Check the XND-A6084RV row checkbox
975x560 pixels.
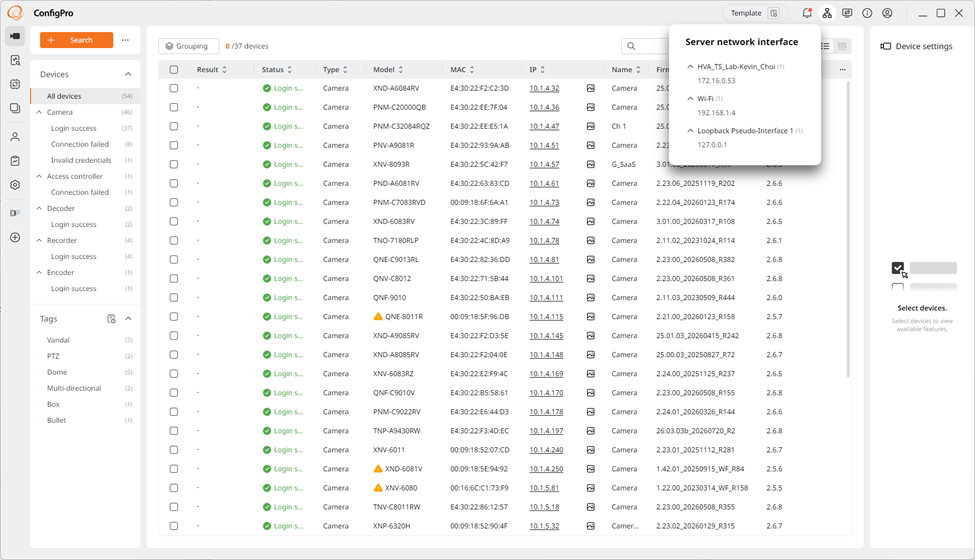174,88
